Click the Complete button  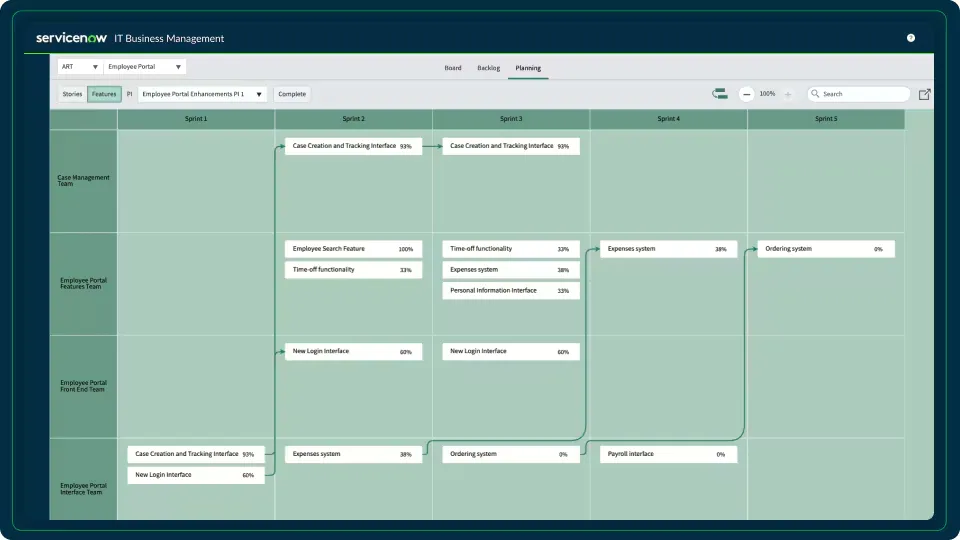coord(292,94)
